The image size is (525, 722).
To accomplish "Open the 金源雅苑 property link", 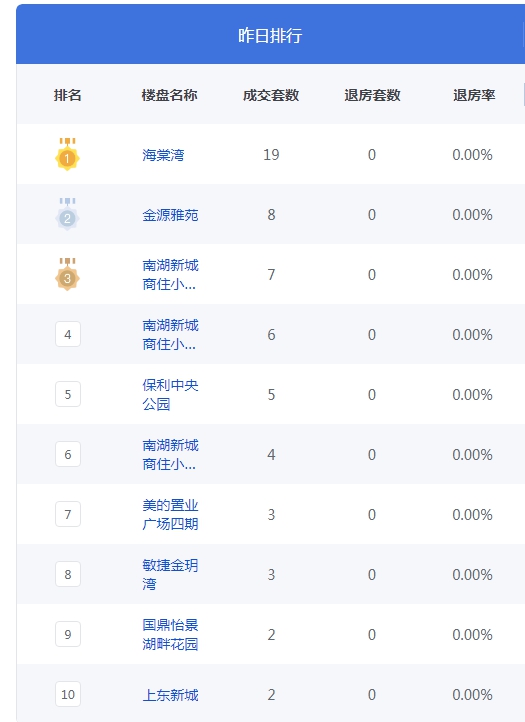I will tap(170, 215).
